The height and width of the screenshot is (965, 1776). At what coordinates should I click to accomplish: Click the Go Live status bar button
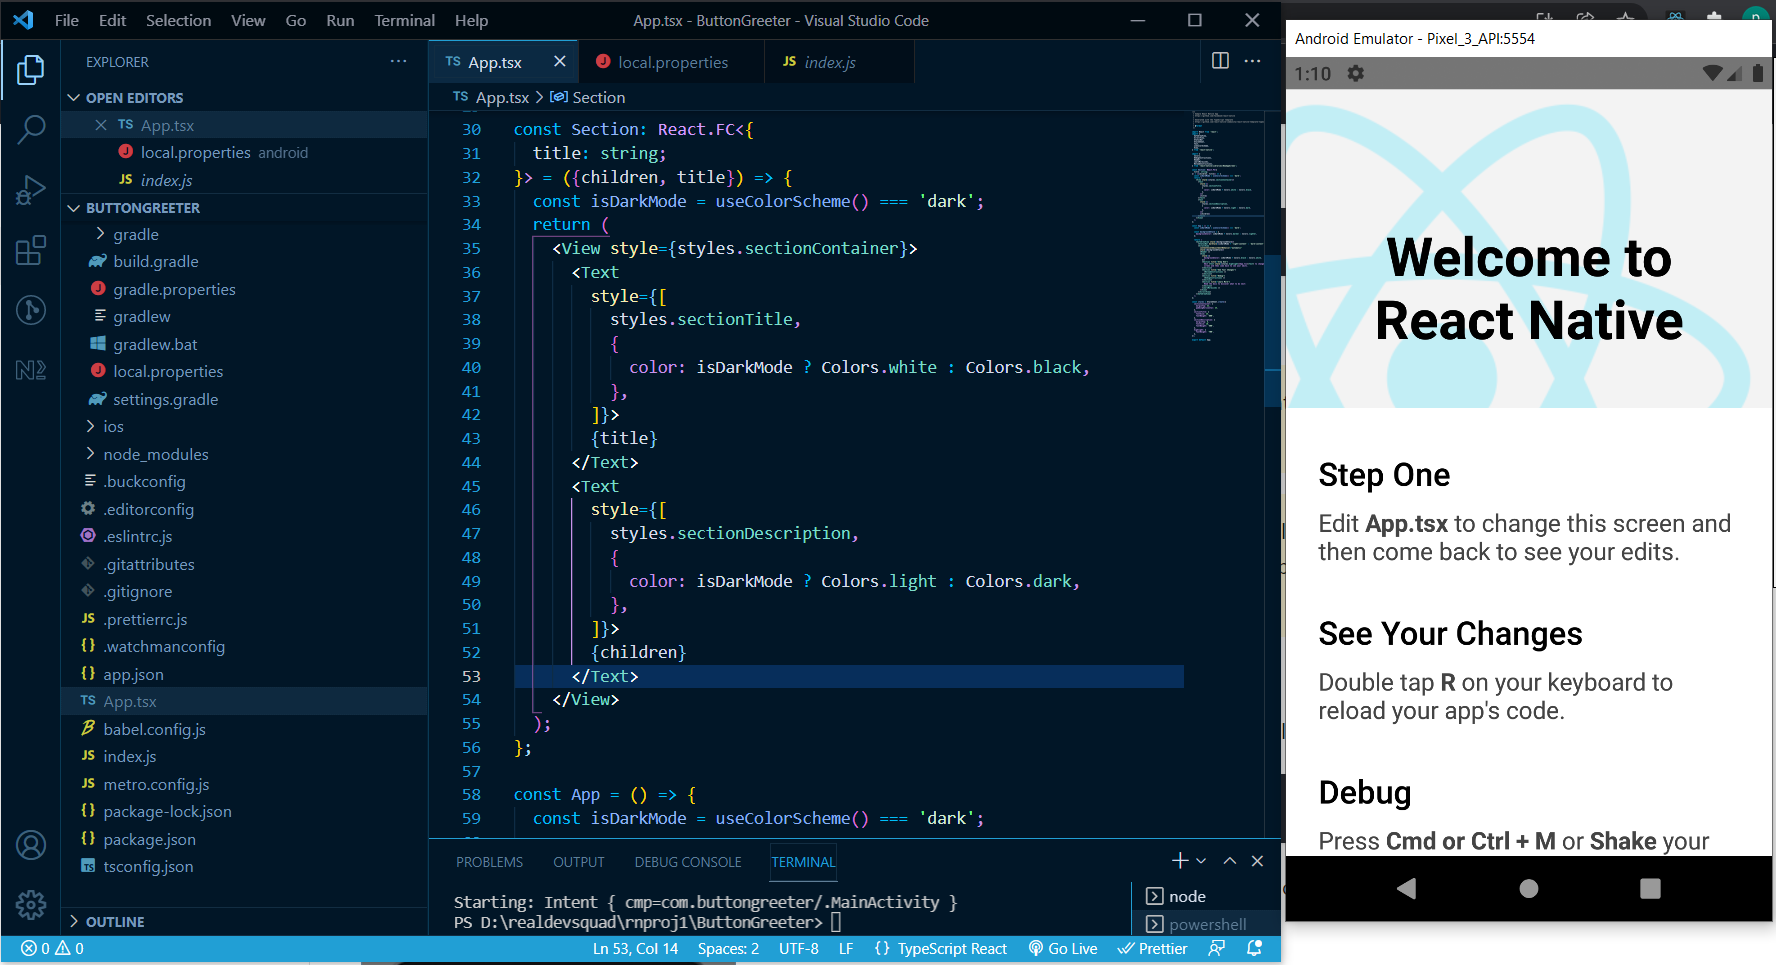[x=1062, y=949]
